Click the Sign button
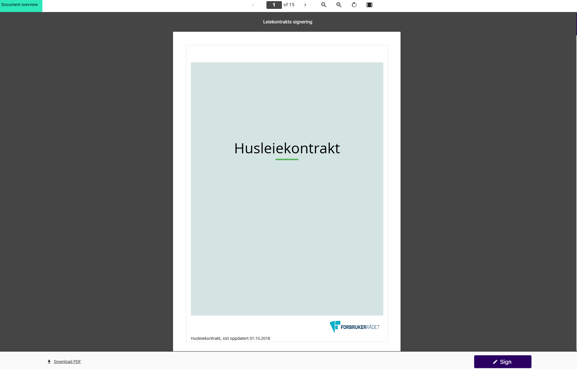This screenshot has width=577, height=369. [503, 362]
